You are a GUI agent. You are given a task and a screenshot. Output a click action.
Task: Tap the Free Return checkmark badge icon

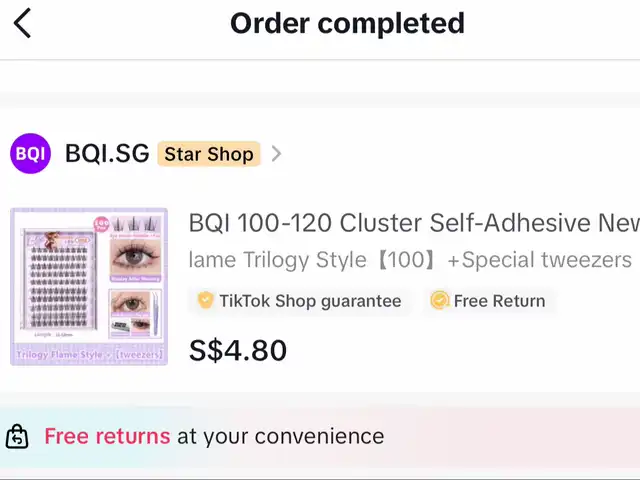[439, 301]
